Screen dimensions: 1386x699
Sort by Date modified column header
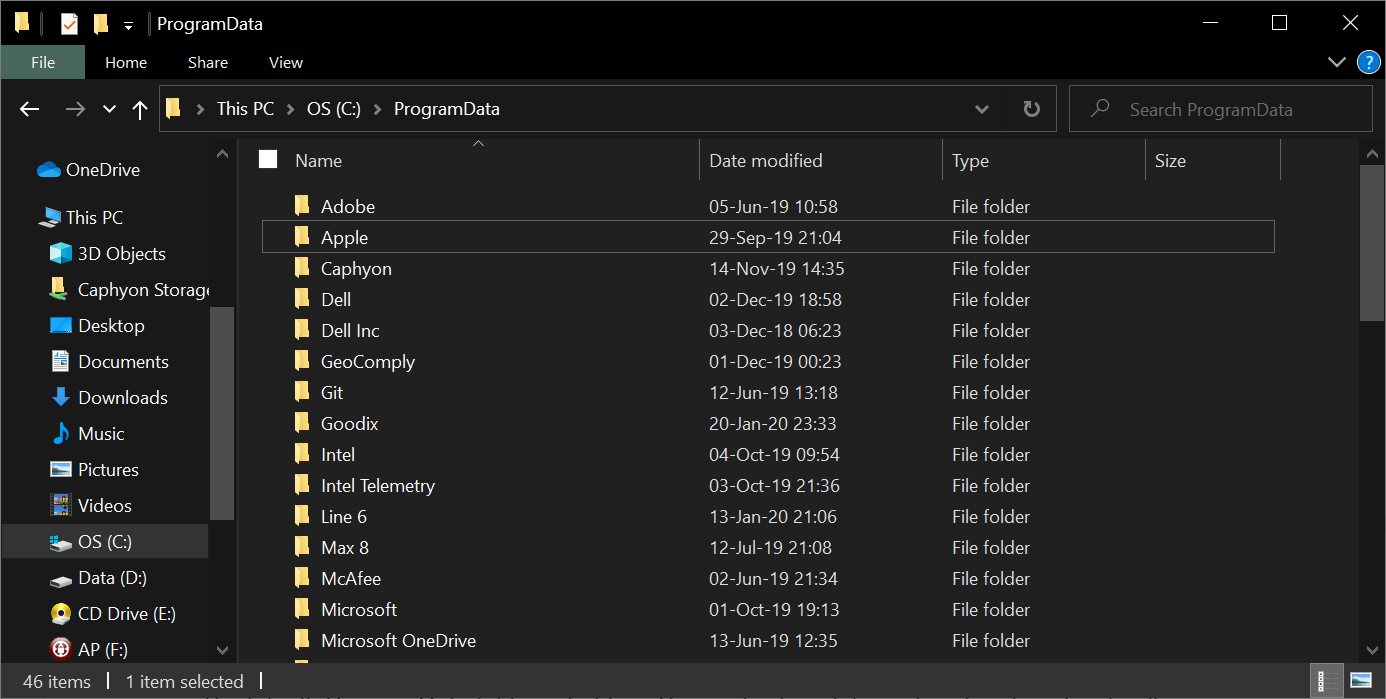point(766,160)
